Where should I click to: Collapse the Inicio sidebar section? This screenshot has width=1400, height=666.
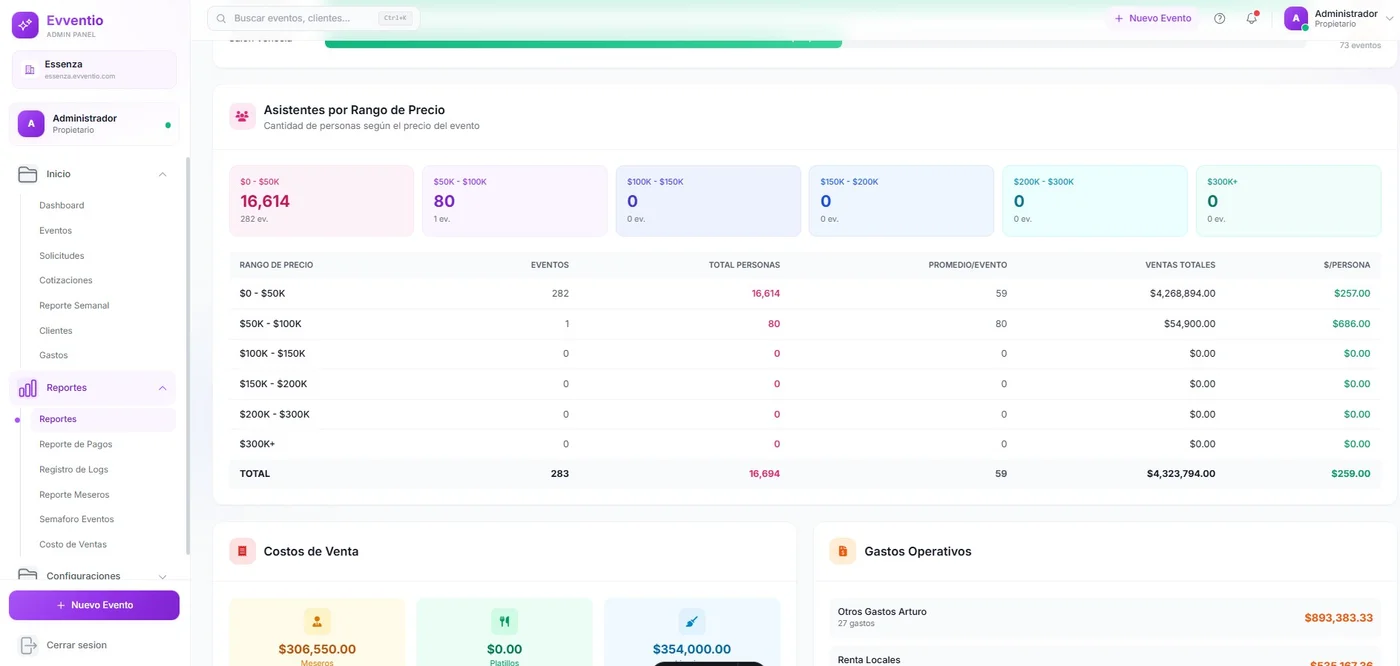[x=162, y=174]
